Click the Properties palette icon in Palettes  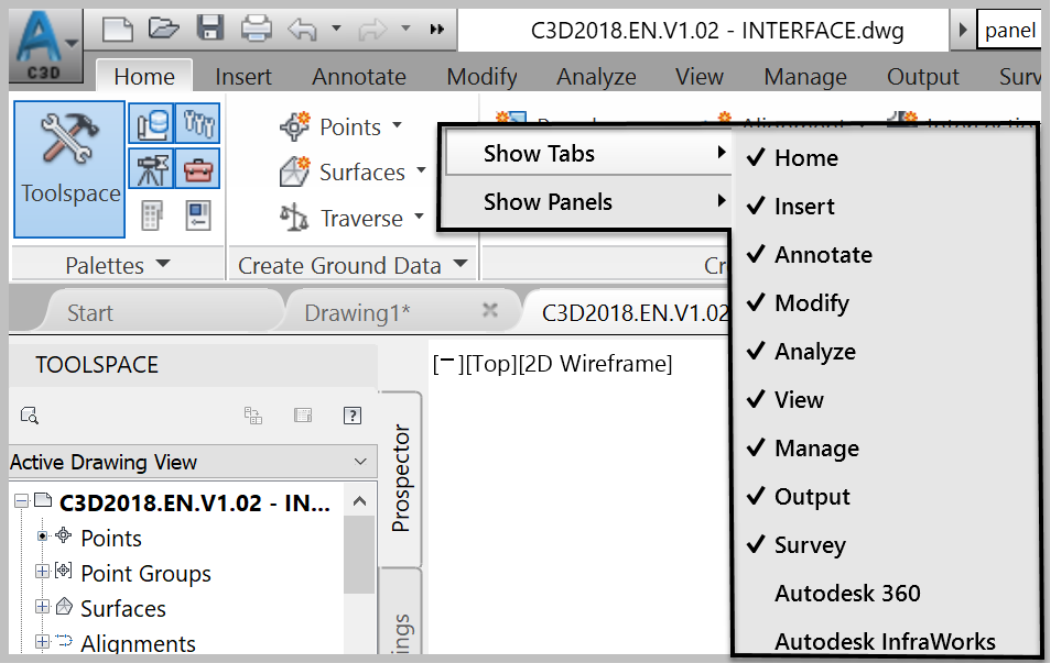tap(198, 216)
